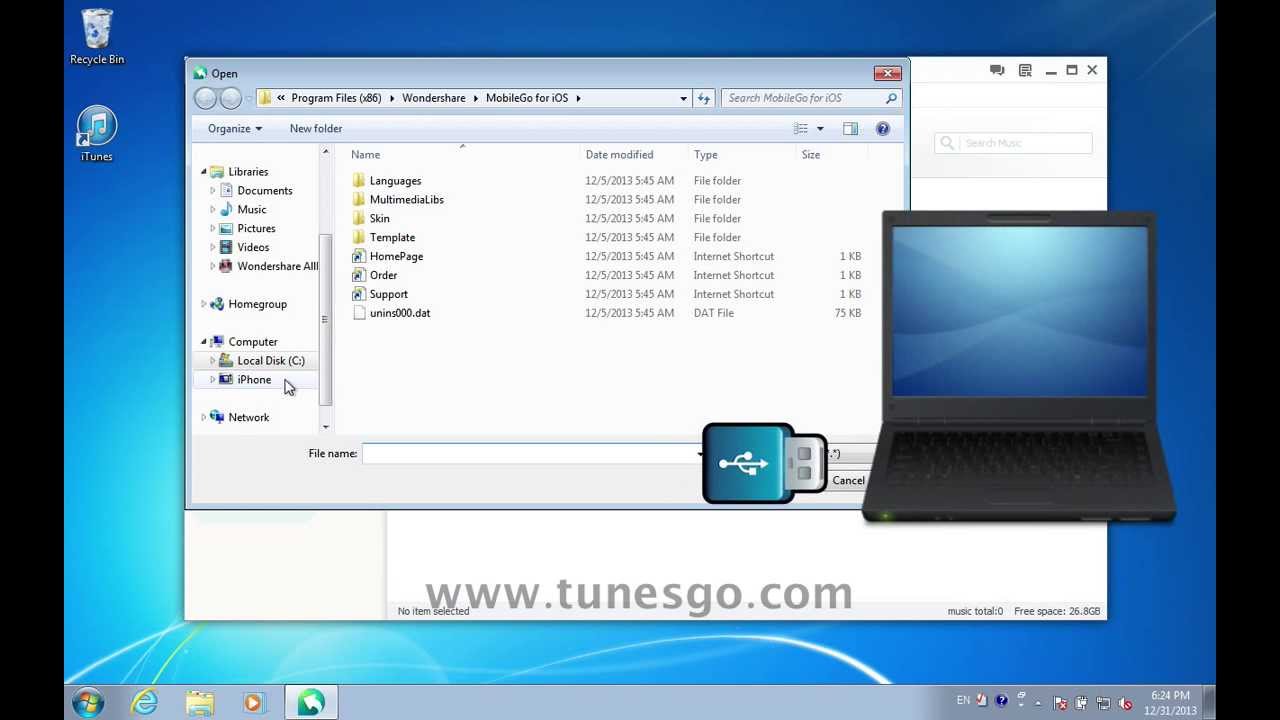This screenshot has height=720, width=1280.
Task: Click Wondershare in the address breadcrumb
Action: [x=434, y=98]
